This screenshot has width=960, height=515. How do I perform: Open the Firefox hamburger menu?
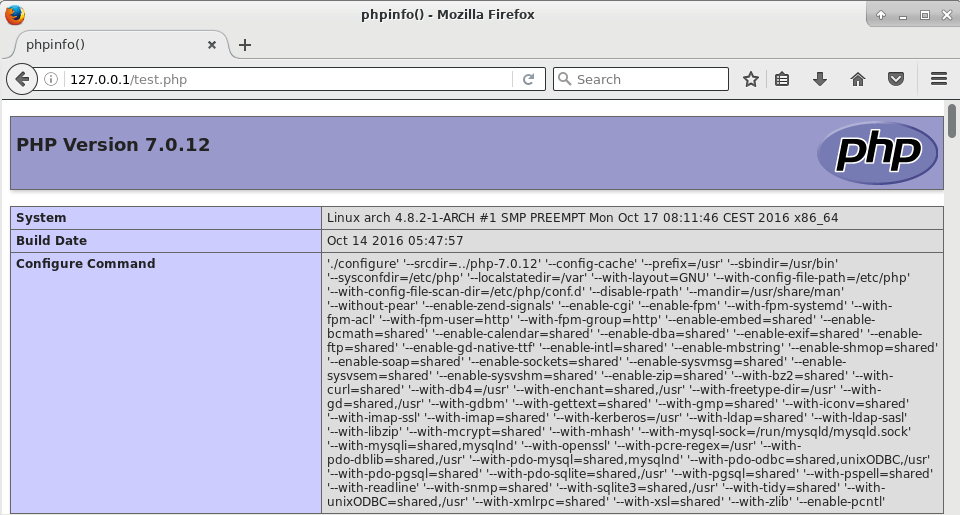[x=938, y=79]
